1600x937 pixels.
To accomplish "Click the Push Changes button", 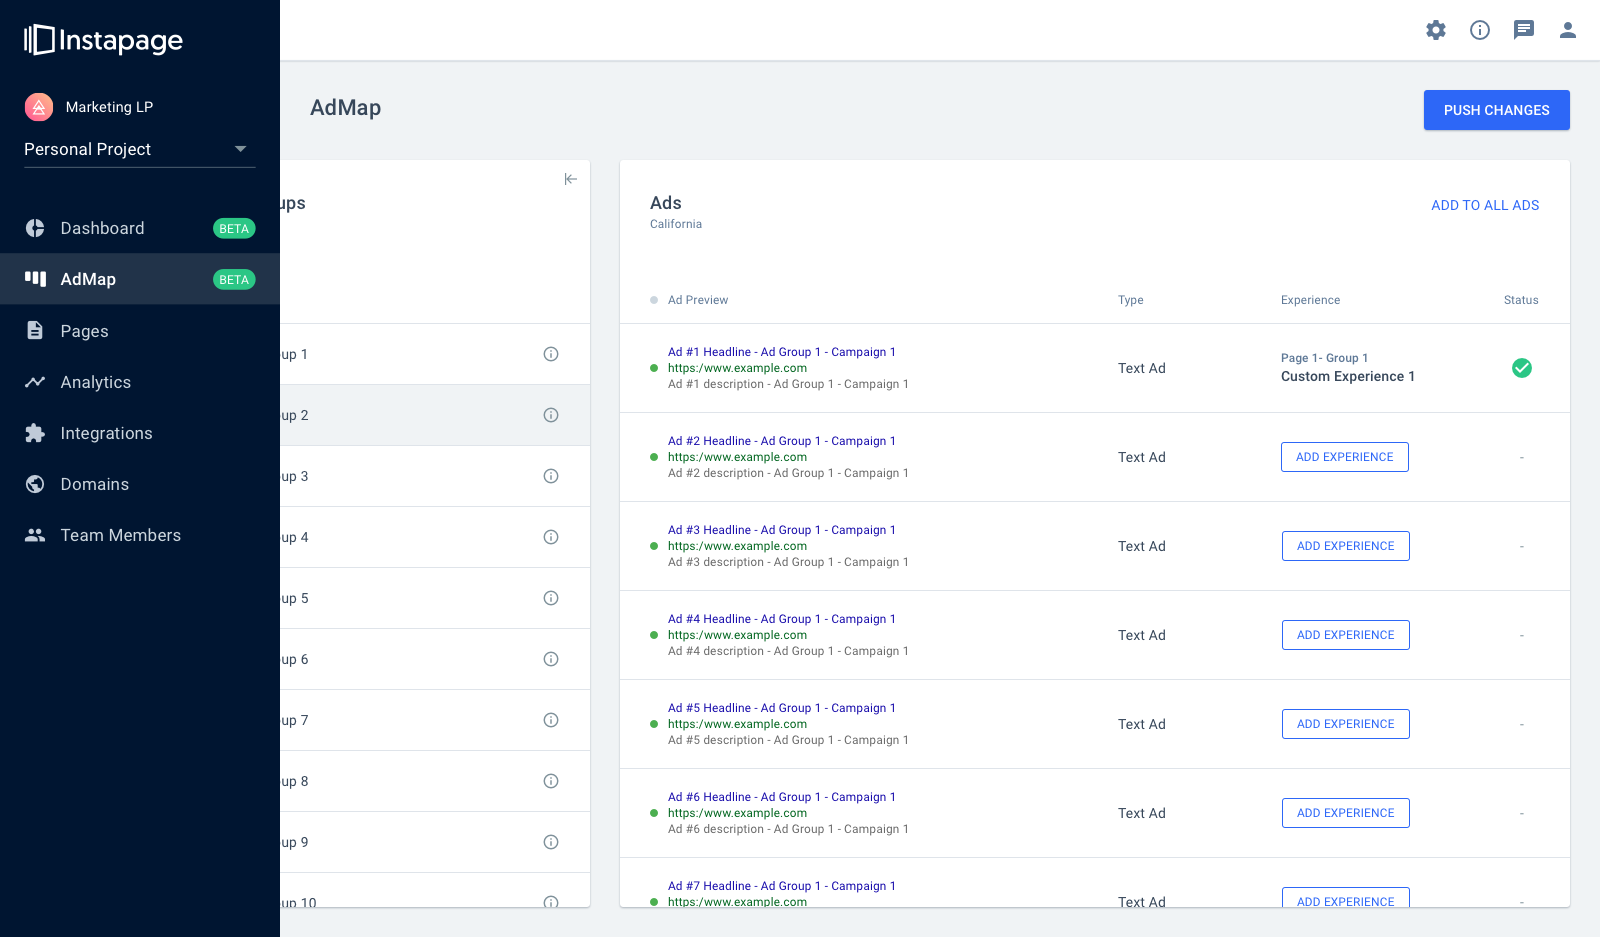I will click(x=1496, y=110).
